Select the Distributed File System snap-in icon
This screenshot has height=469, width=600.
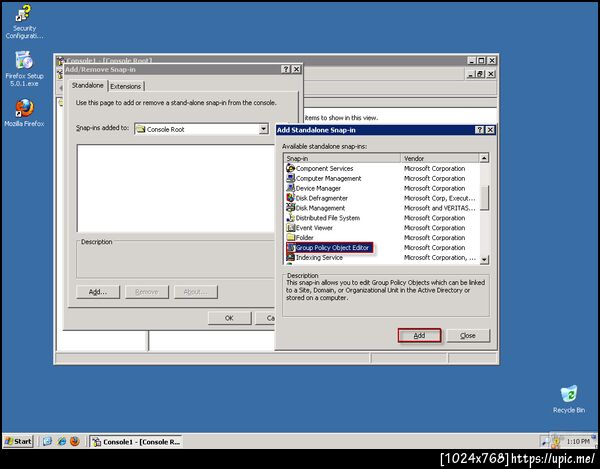290,218
